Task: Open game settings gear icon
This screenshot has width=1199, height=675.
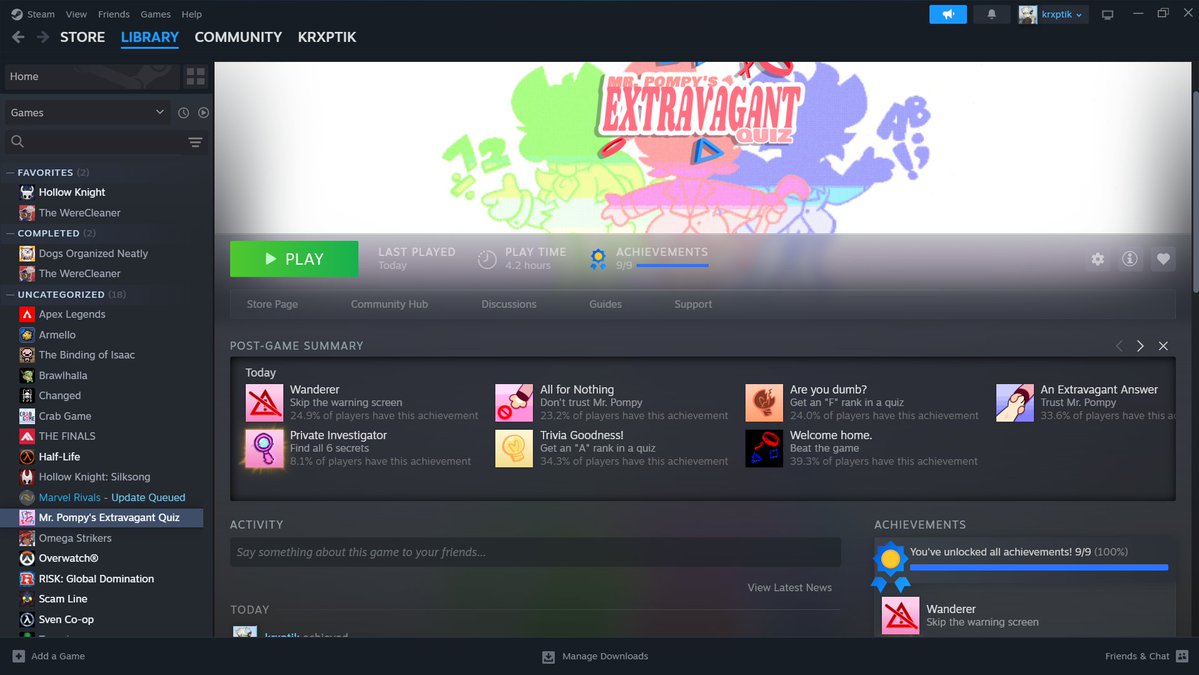Action: coord(1097,259)
